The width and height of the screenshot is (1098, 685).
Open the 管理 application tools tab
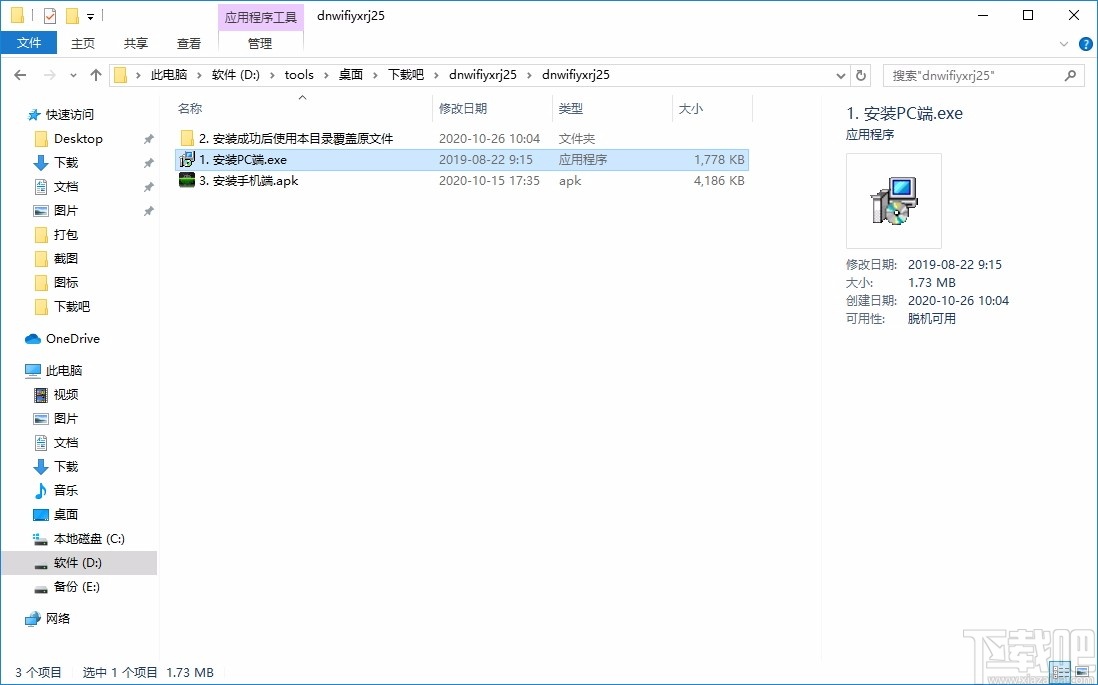pyautogui.click(x=259, y=43)
